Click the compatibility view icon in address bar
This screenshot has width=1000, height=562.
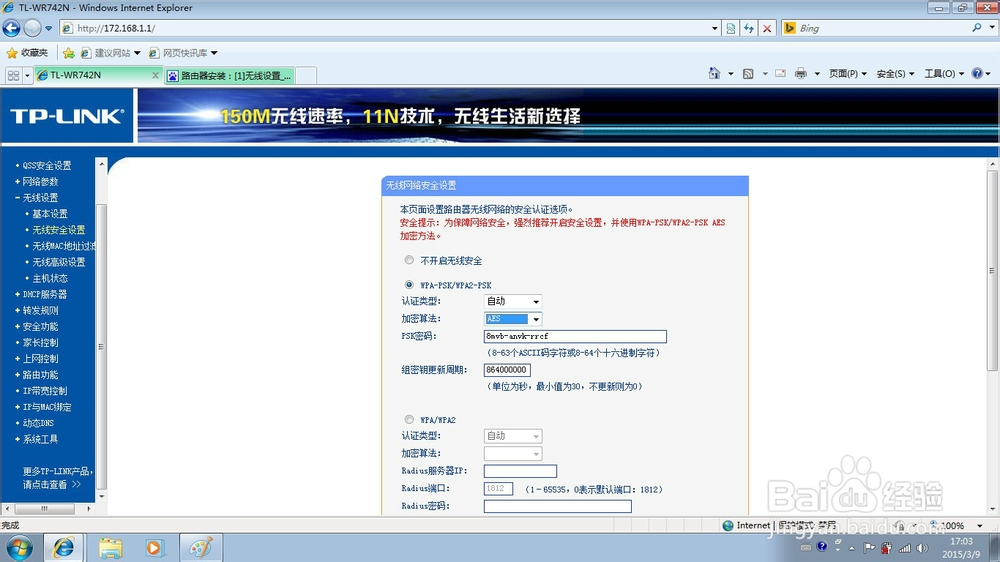point(731,28)
